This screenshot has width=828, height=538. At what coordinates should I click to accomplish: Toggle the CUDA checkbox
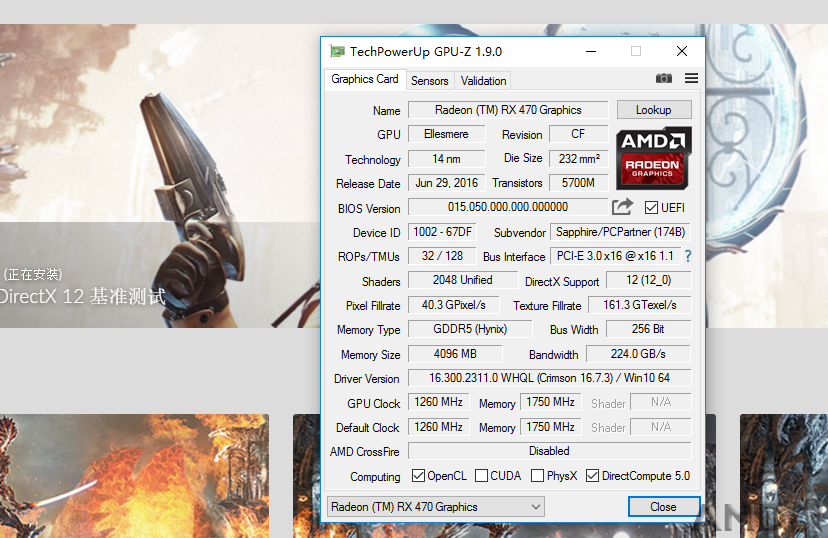[481, 476]
